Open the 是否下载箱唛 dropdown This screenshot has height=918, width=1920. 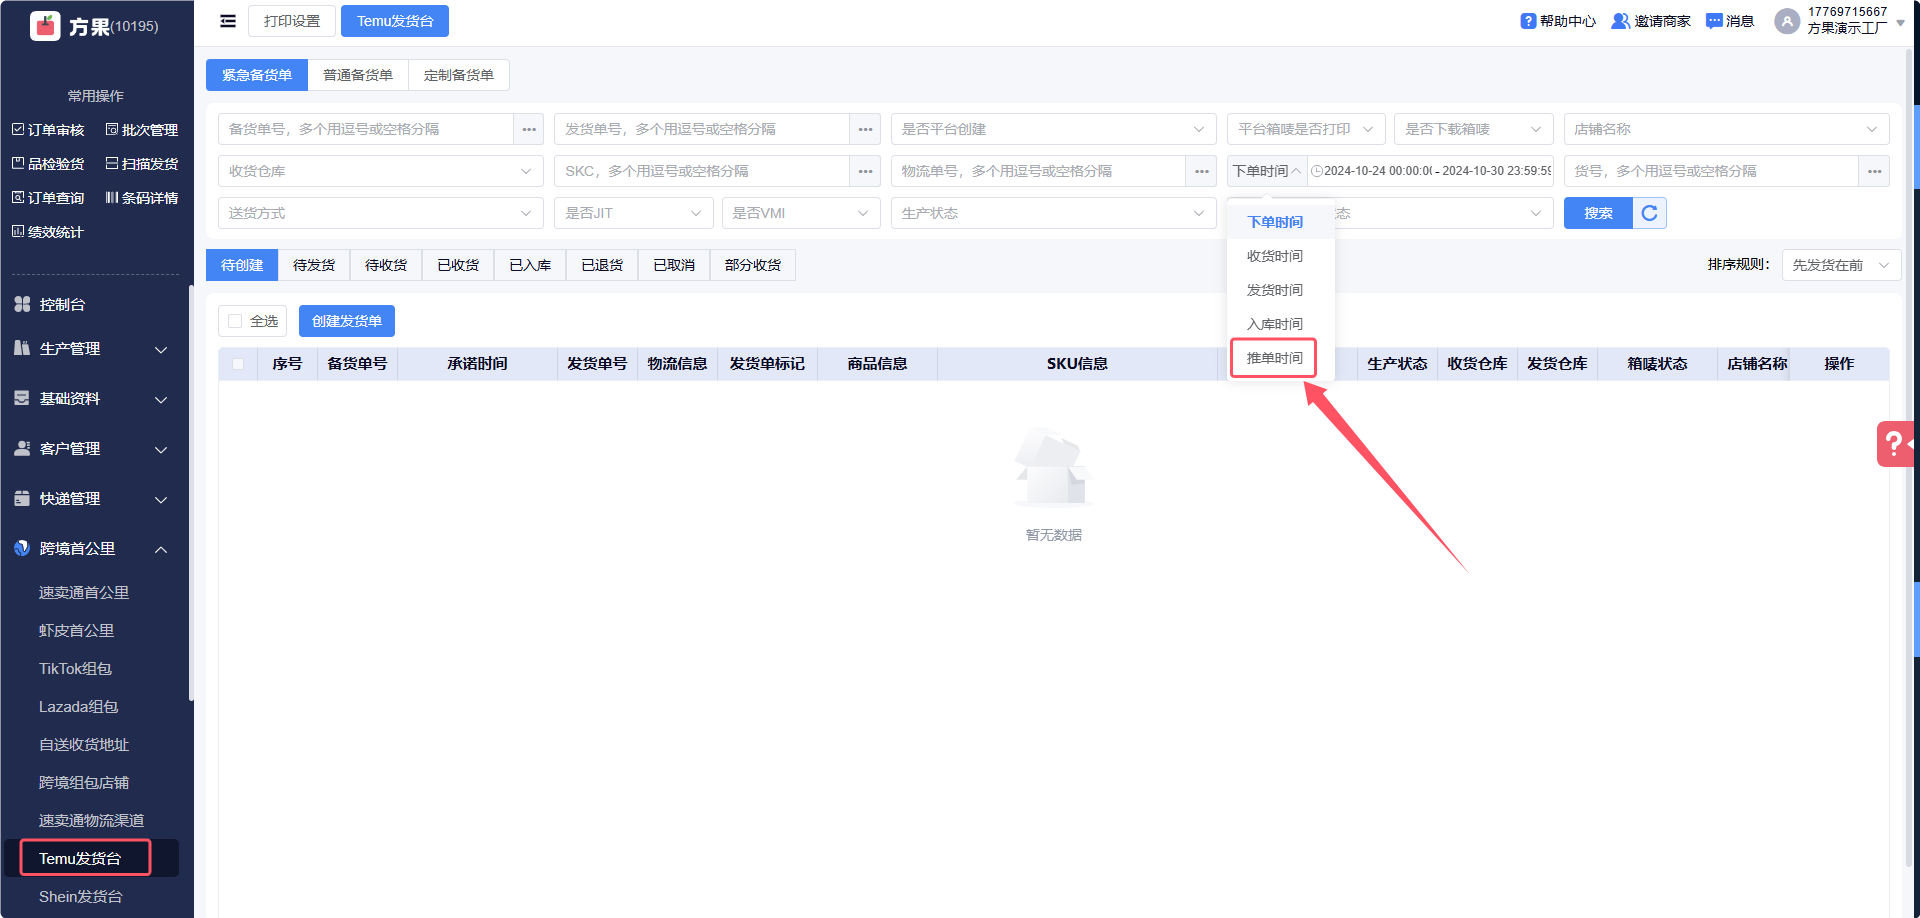pos(1473,129)
